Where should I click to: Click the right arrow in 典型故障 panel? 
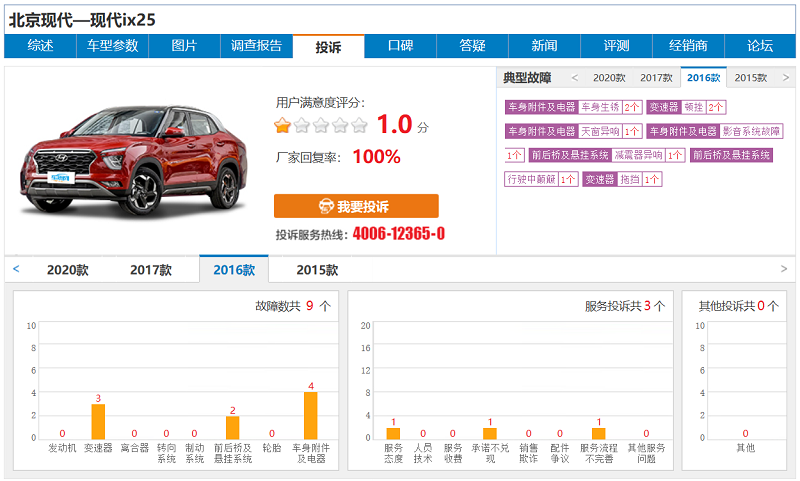click(x=786, y=78)
